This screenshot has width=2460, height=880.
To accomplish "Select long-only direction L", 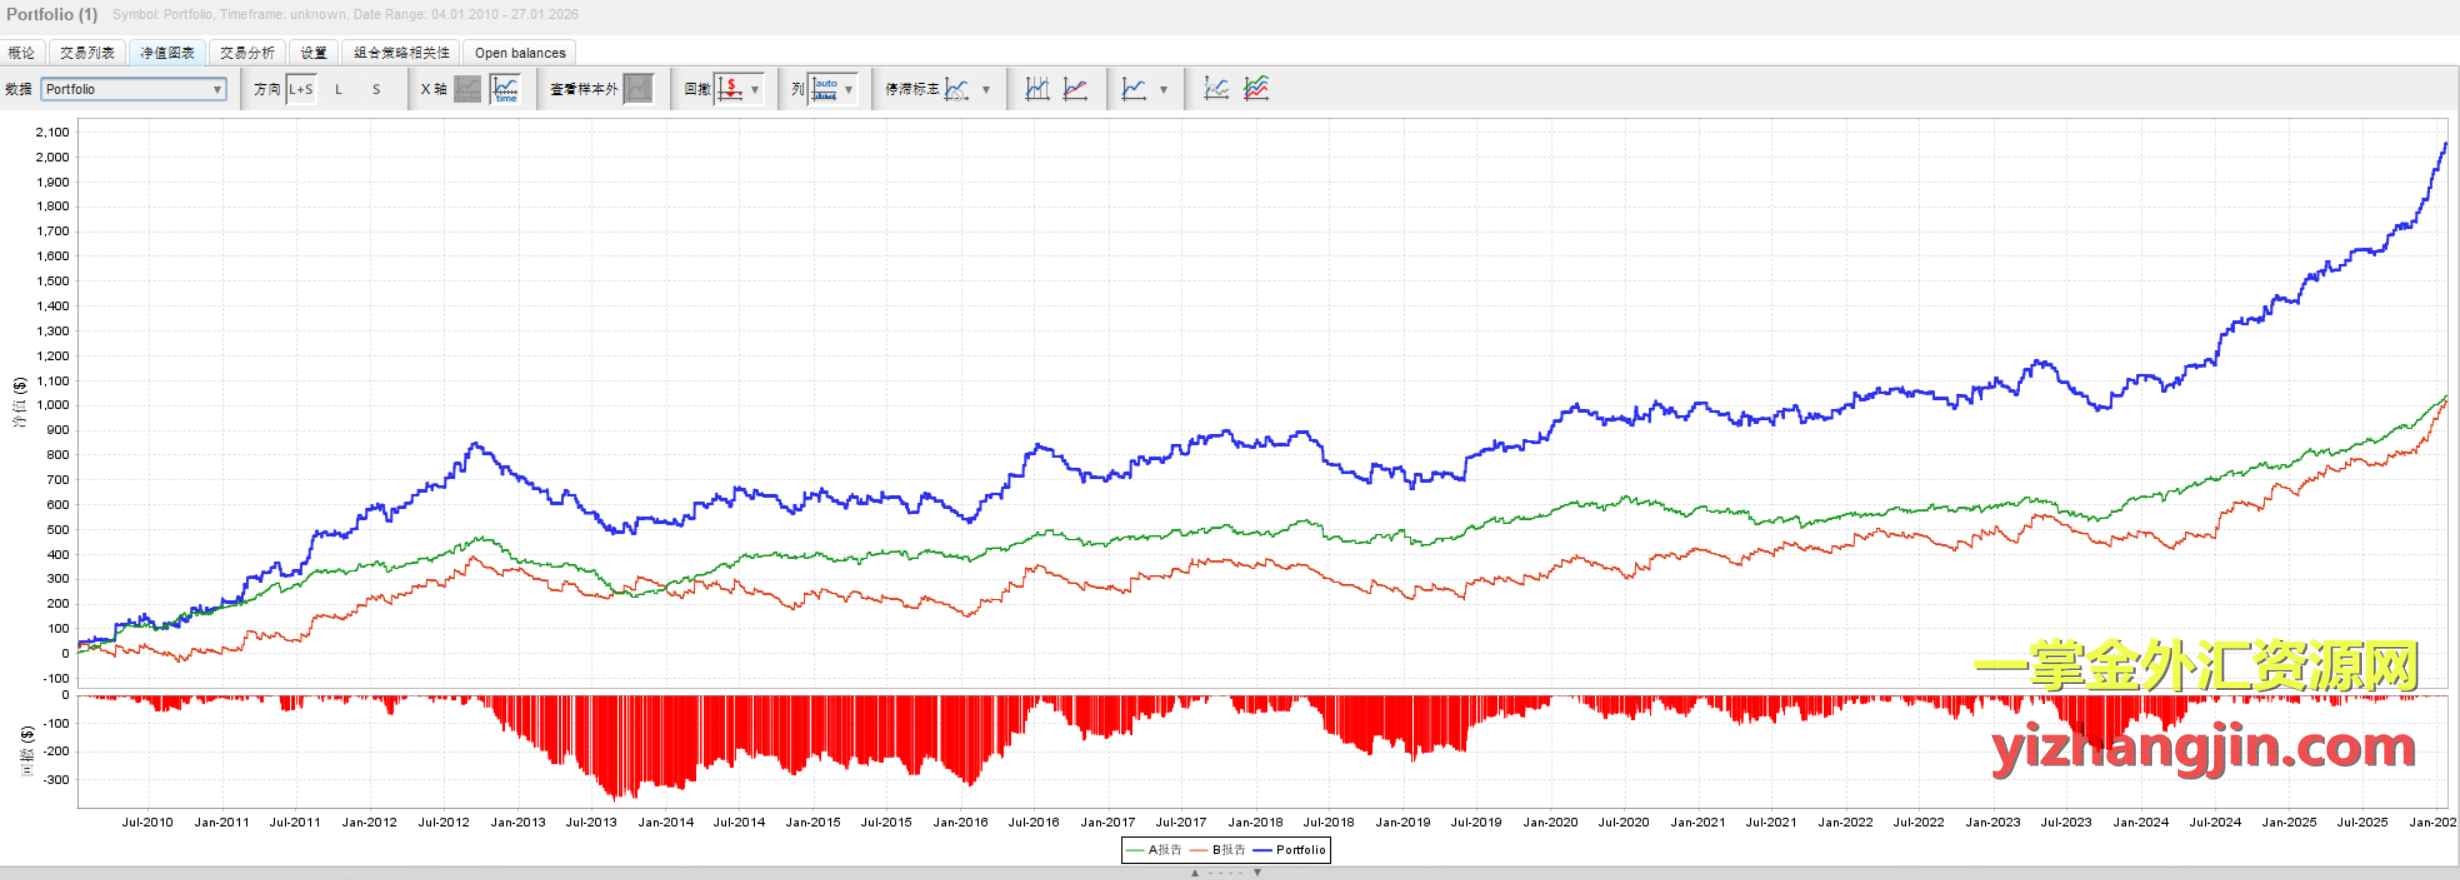I will pyautogui.click(x=339, y=89).
